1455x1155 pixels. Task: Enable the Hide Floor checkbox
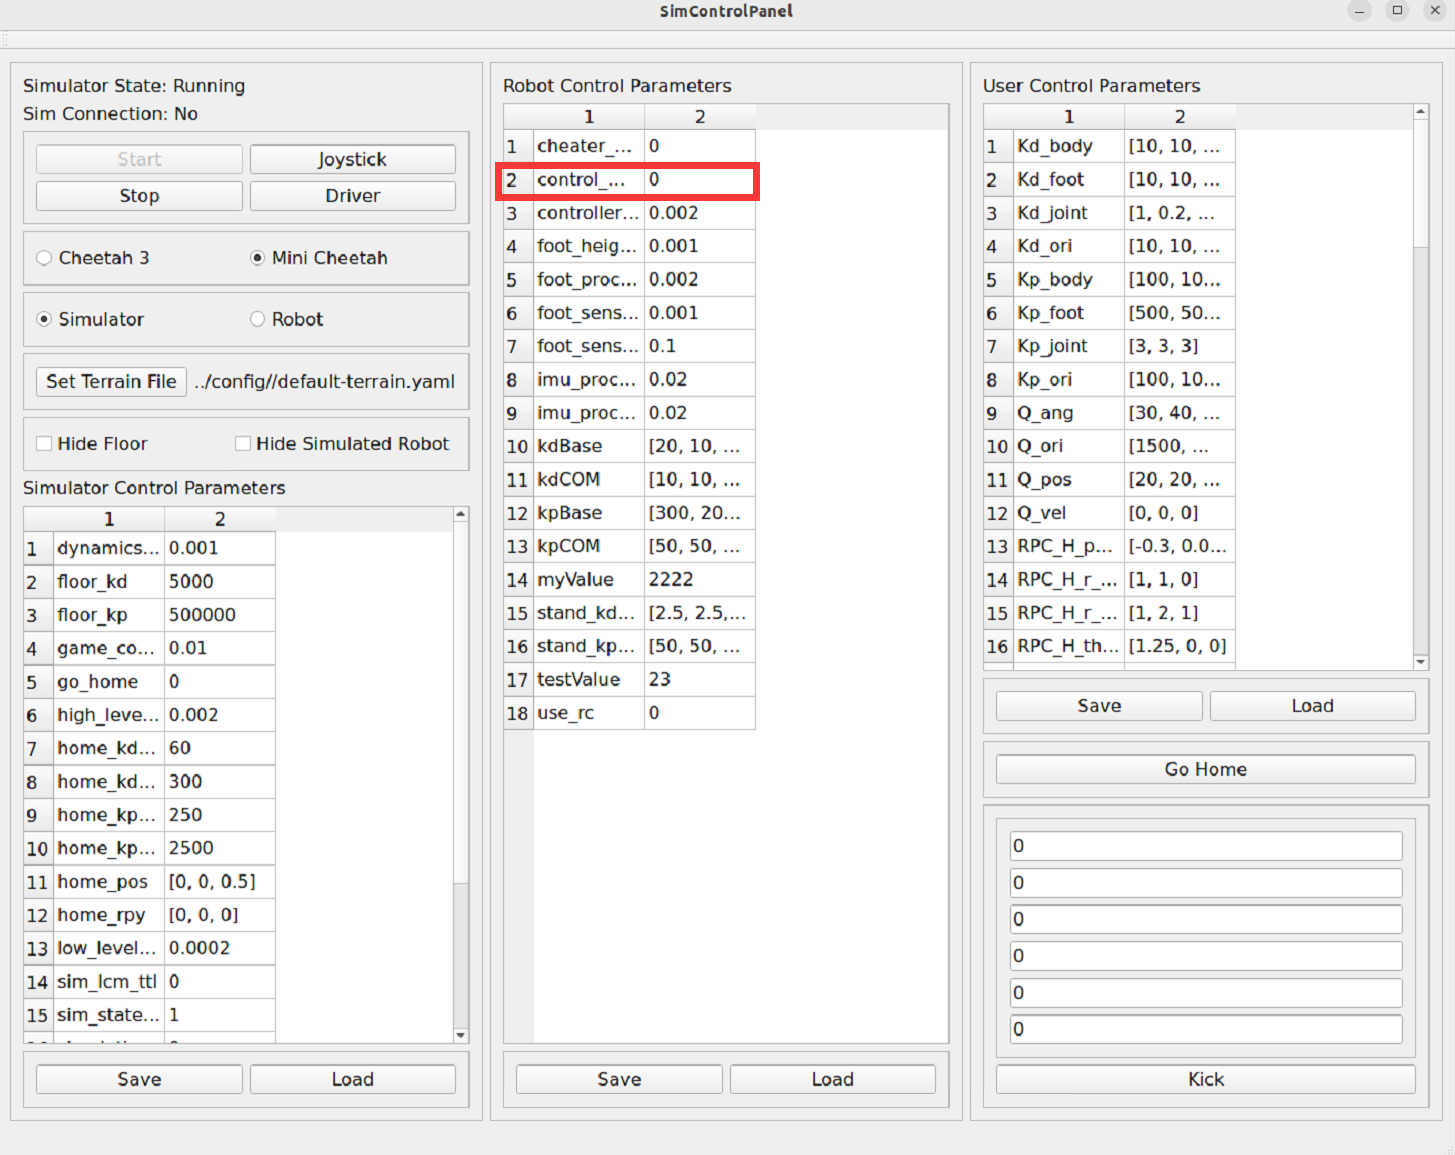(44, 444)
